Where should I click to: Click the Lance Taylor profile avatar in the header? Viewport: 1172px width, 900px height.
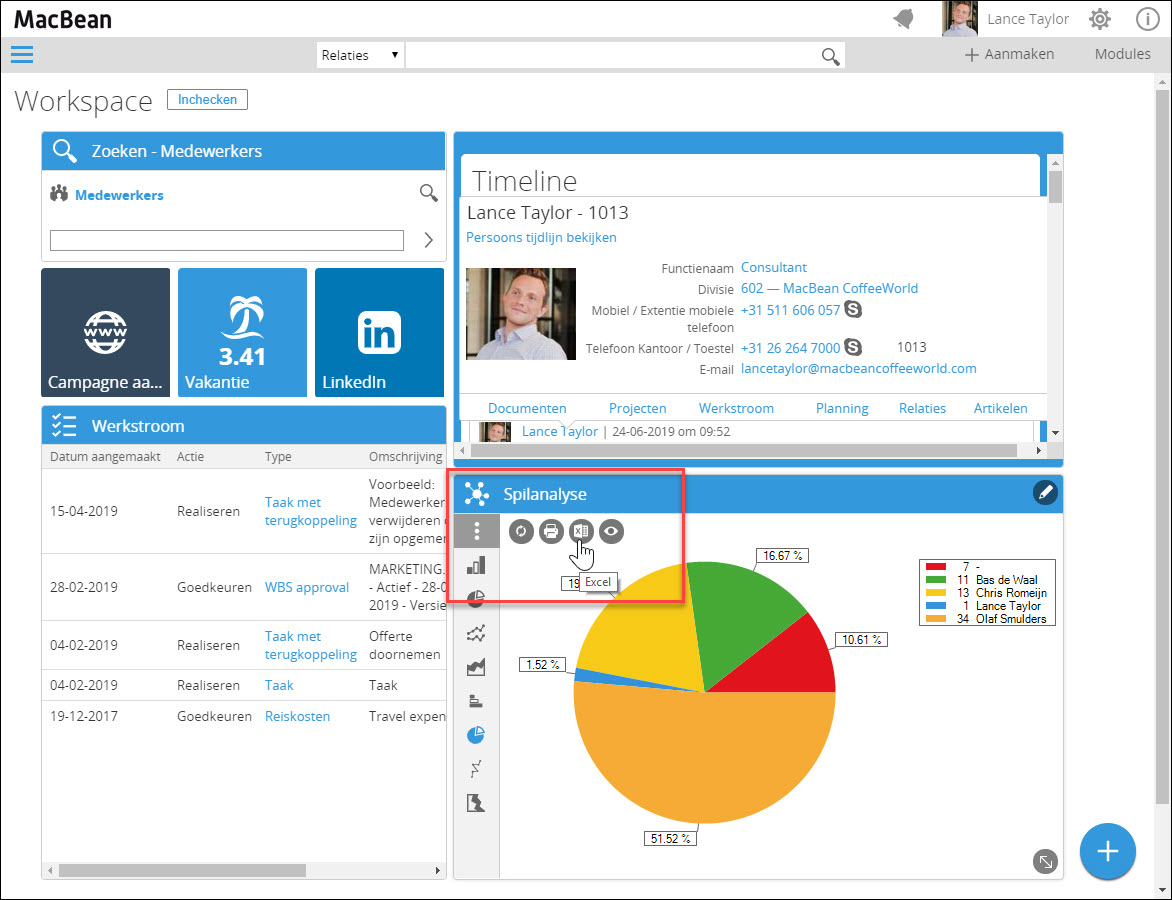[x=960, y=19]
